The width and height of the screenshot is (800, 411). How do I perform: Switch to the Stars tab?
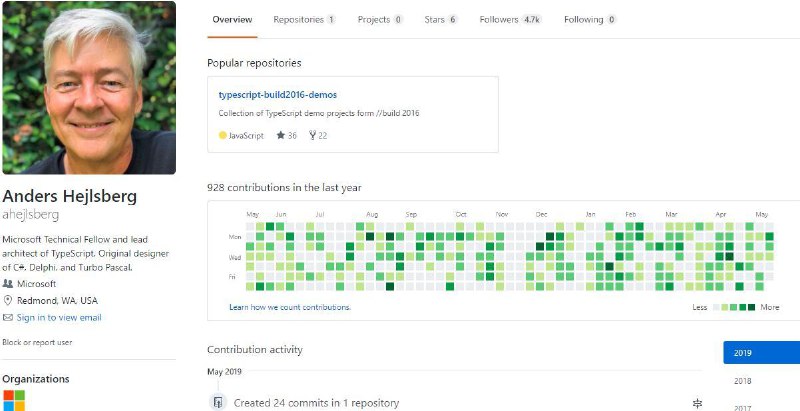440,19
